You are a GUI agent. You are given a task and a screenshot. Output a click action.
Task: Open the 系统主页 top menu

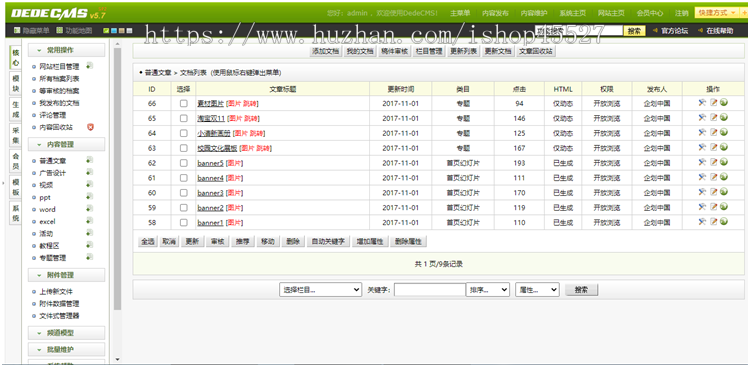[x=573, y=13]
